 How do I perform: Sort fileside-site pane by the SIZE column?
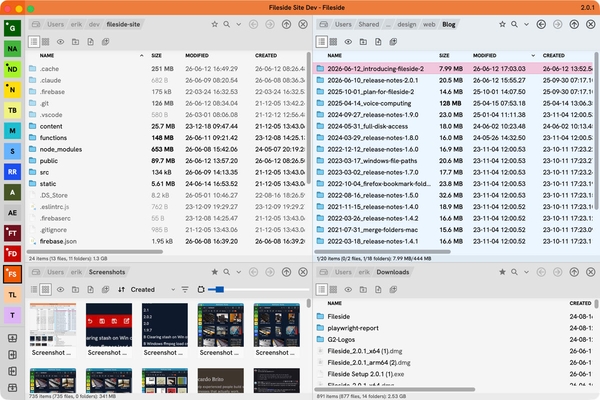(x=156, y=56)
